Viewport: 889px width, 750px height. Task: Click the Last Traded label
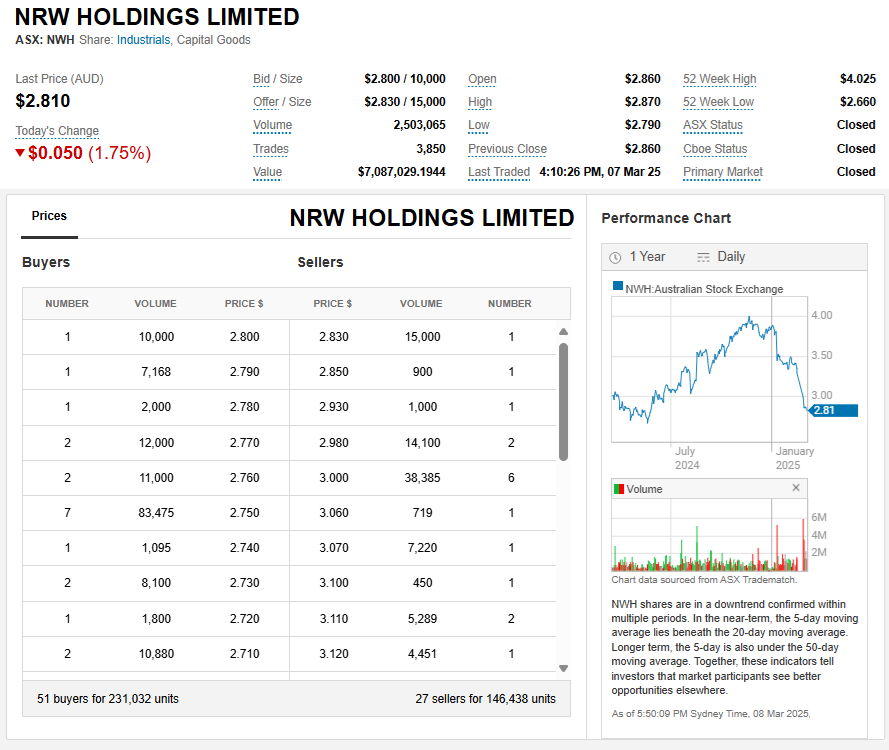499,172
